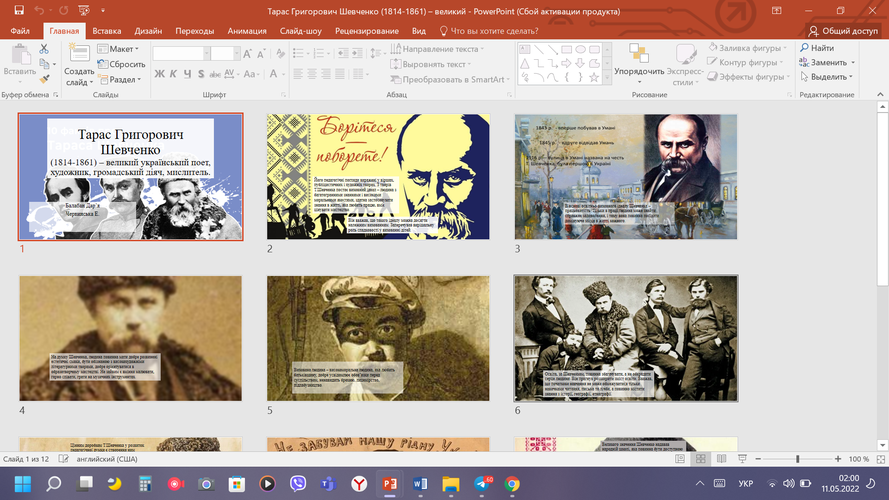Screen dimensions: 889x500
Task: Start slideshow from beginning via quick access icon
Action: (84, 10)
